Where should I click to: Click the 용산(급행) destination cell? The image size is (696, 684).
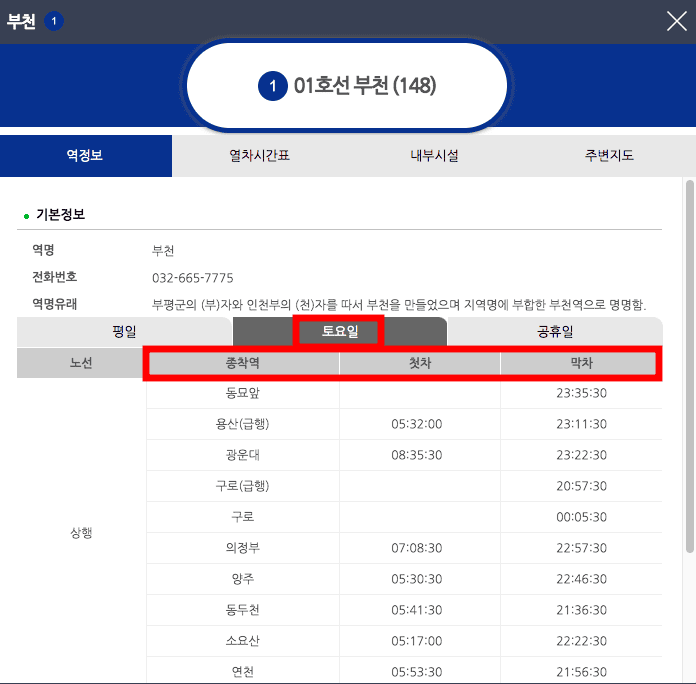click(x=243, y=424)
